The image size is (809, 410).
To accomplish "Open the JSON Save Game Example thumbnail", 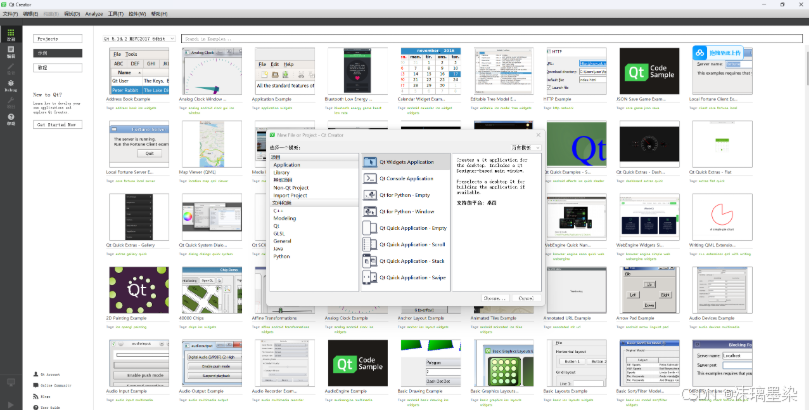I will 649,71.
